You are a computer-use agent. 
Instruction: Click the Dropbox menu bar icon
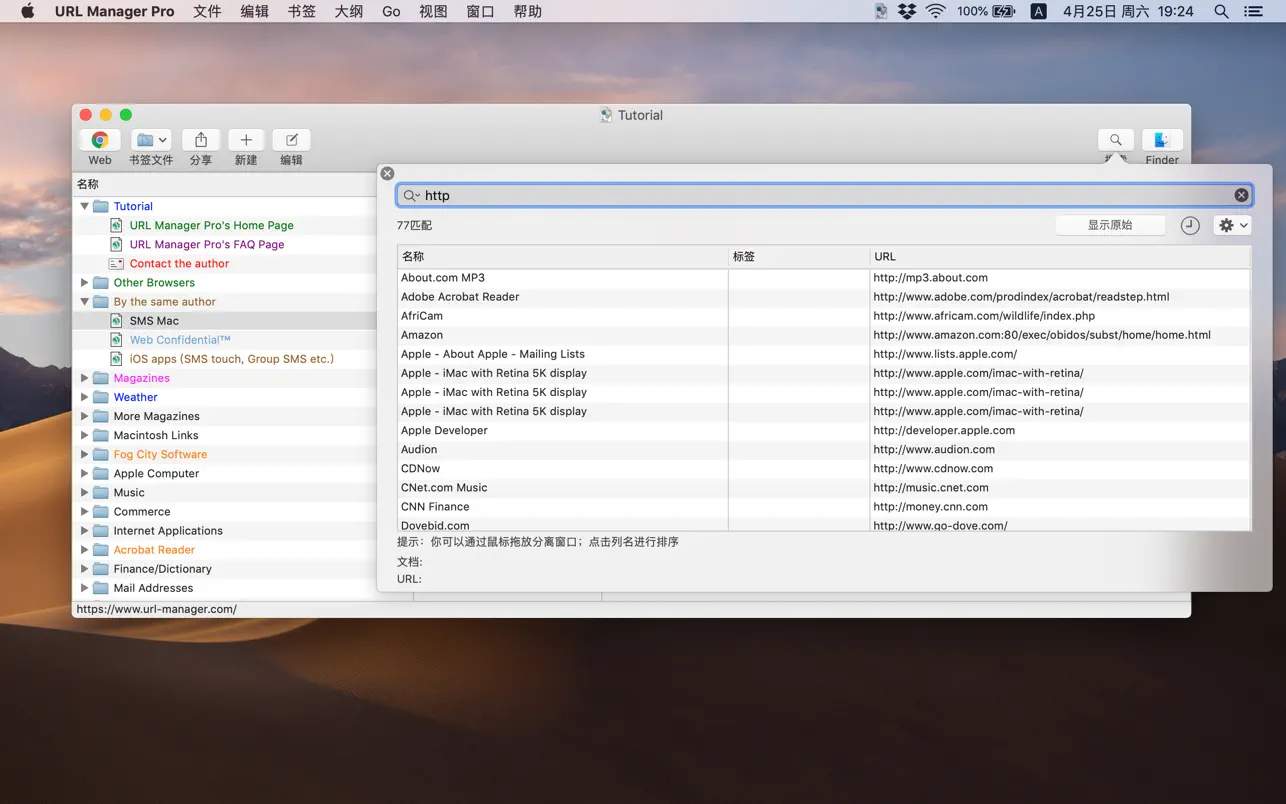tap(907, 11)
